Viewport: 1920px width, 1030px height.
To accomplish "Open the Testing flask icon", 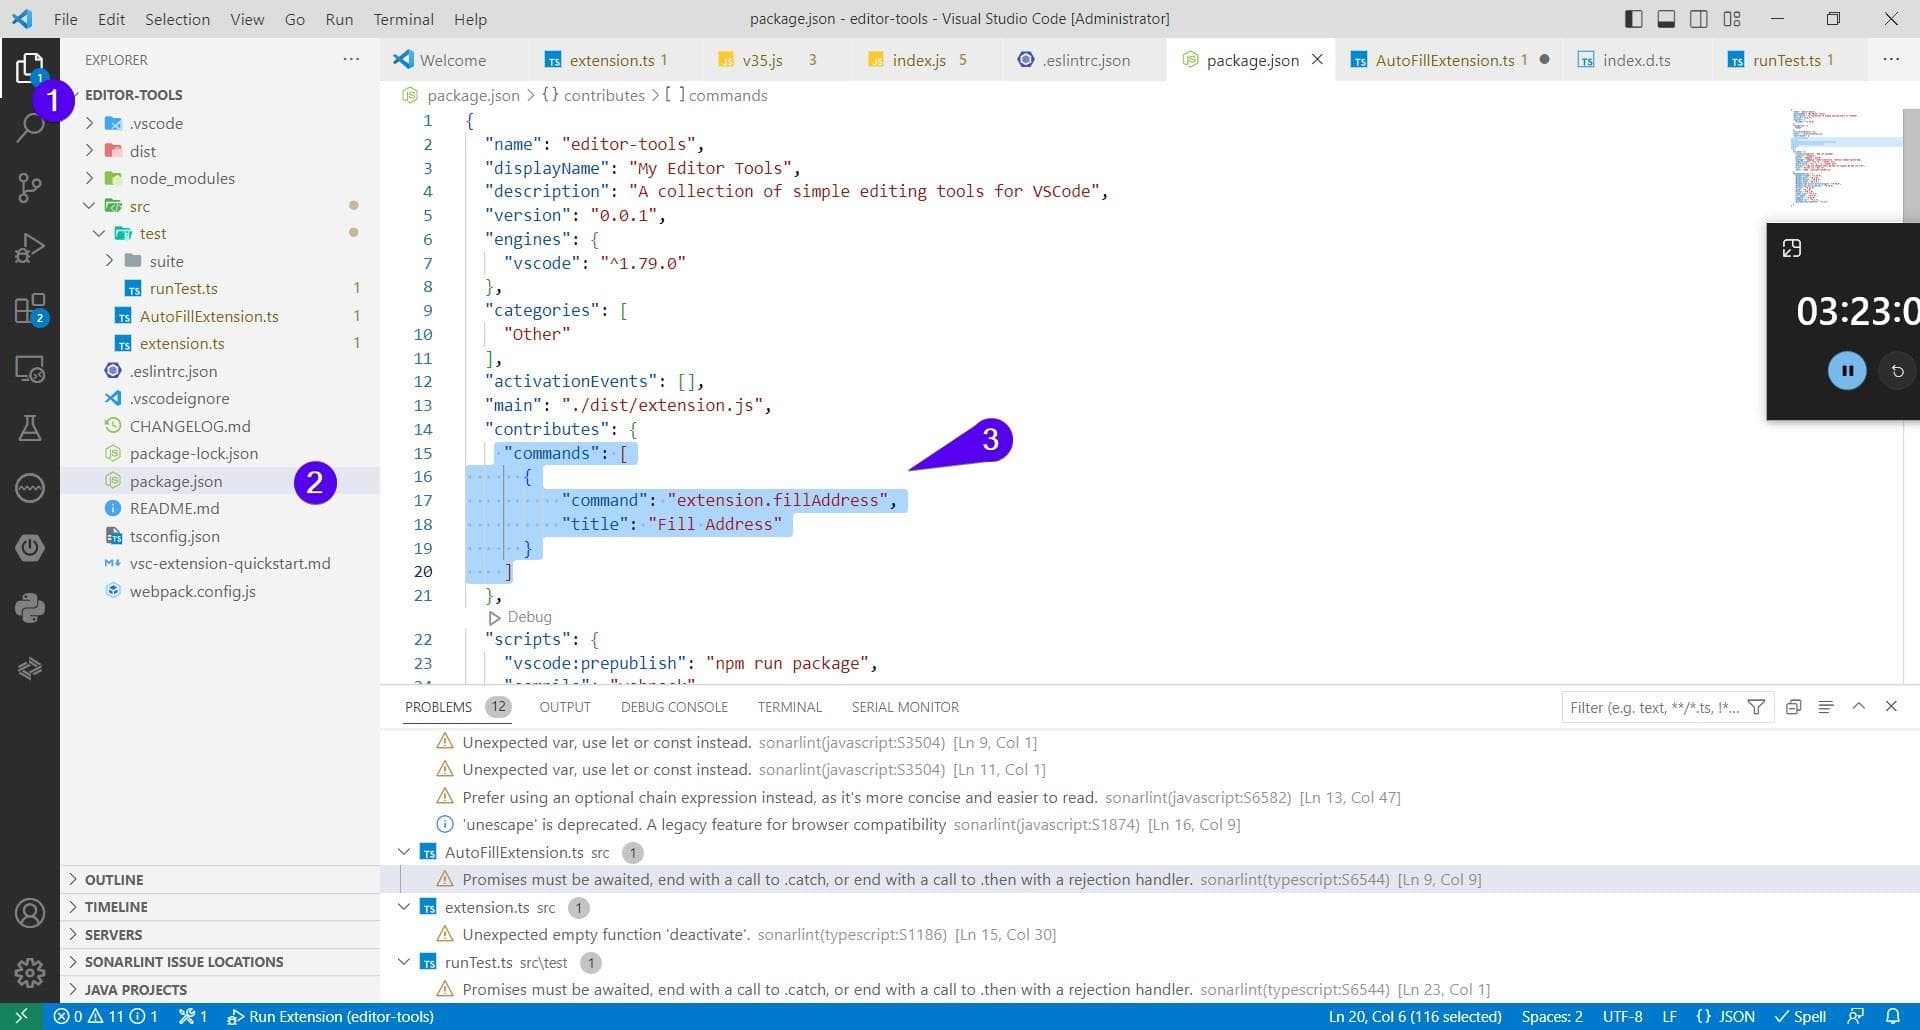I will point(30,428).
